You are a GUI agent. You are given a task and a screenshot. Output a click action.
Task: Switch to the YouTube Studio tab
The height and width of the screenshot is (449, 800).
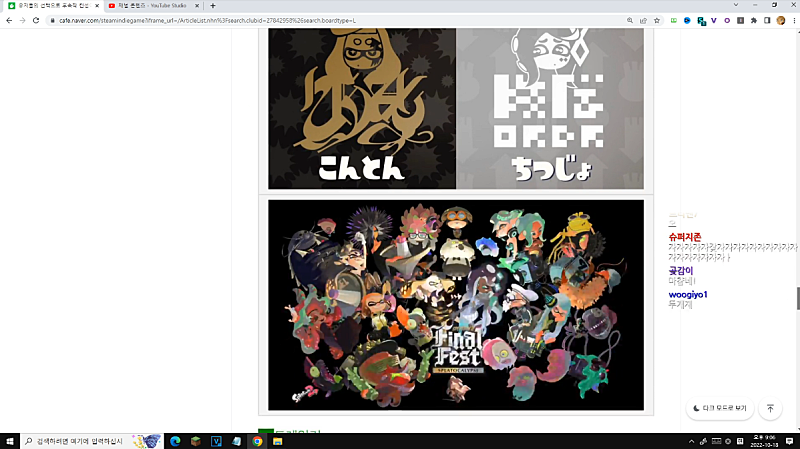click(x=152, y=6)
